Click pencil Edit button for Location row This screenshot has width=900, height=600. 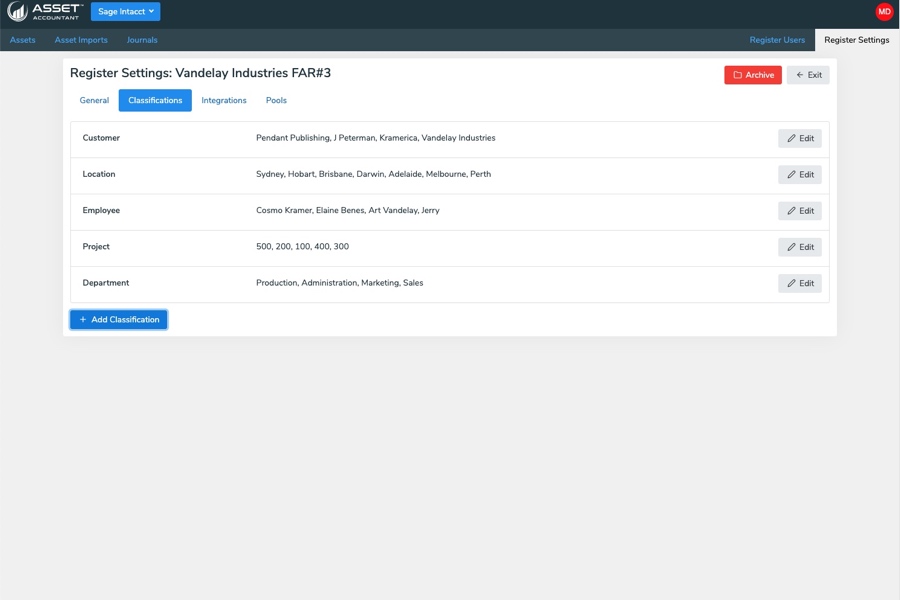[799, 175]
